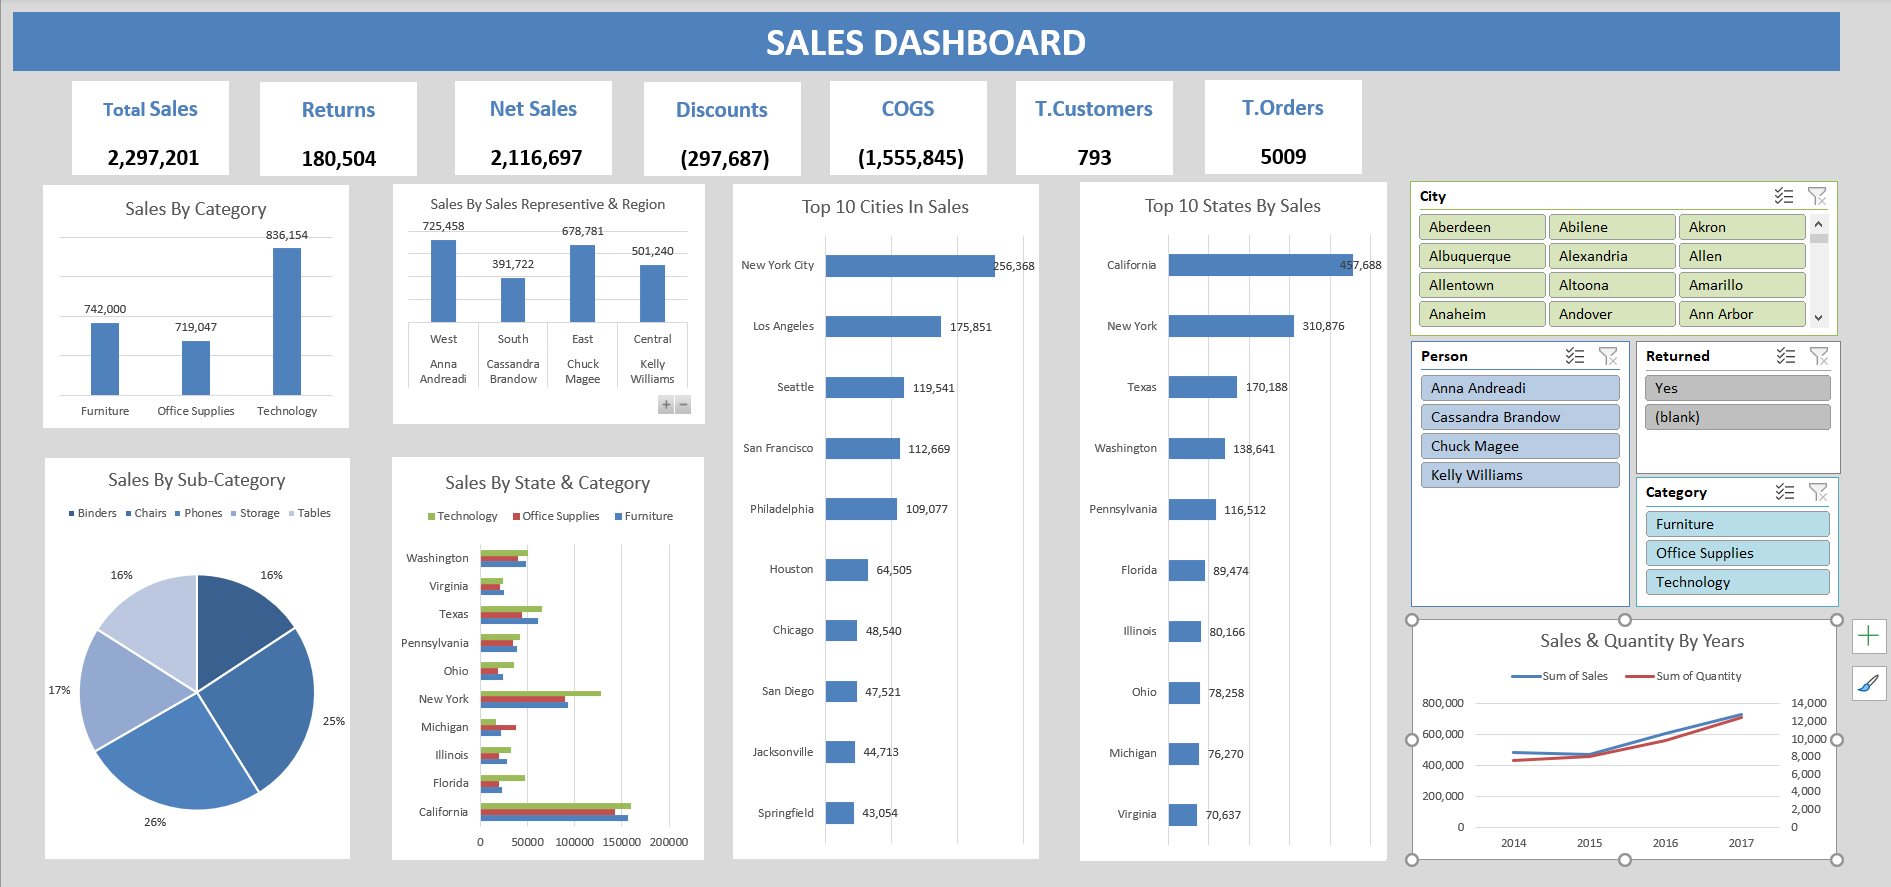Filter by Furniture in Category slicer
The image size is (1891, 887).
click(1738, 524)
